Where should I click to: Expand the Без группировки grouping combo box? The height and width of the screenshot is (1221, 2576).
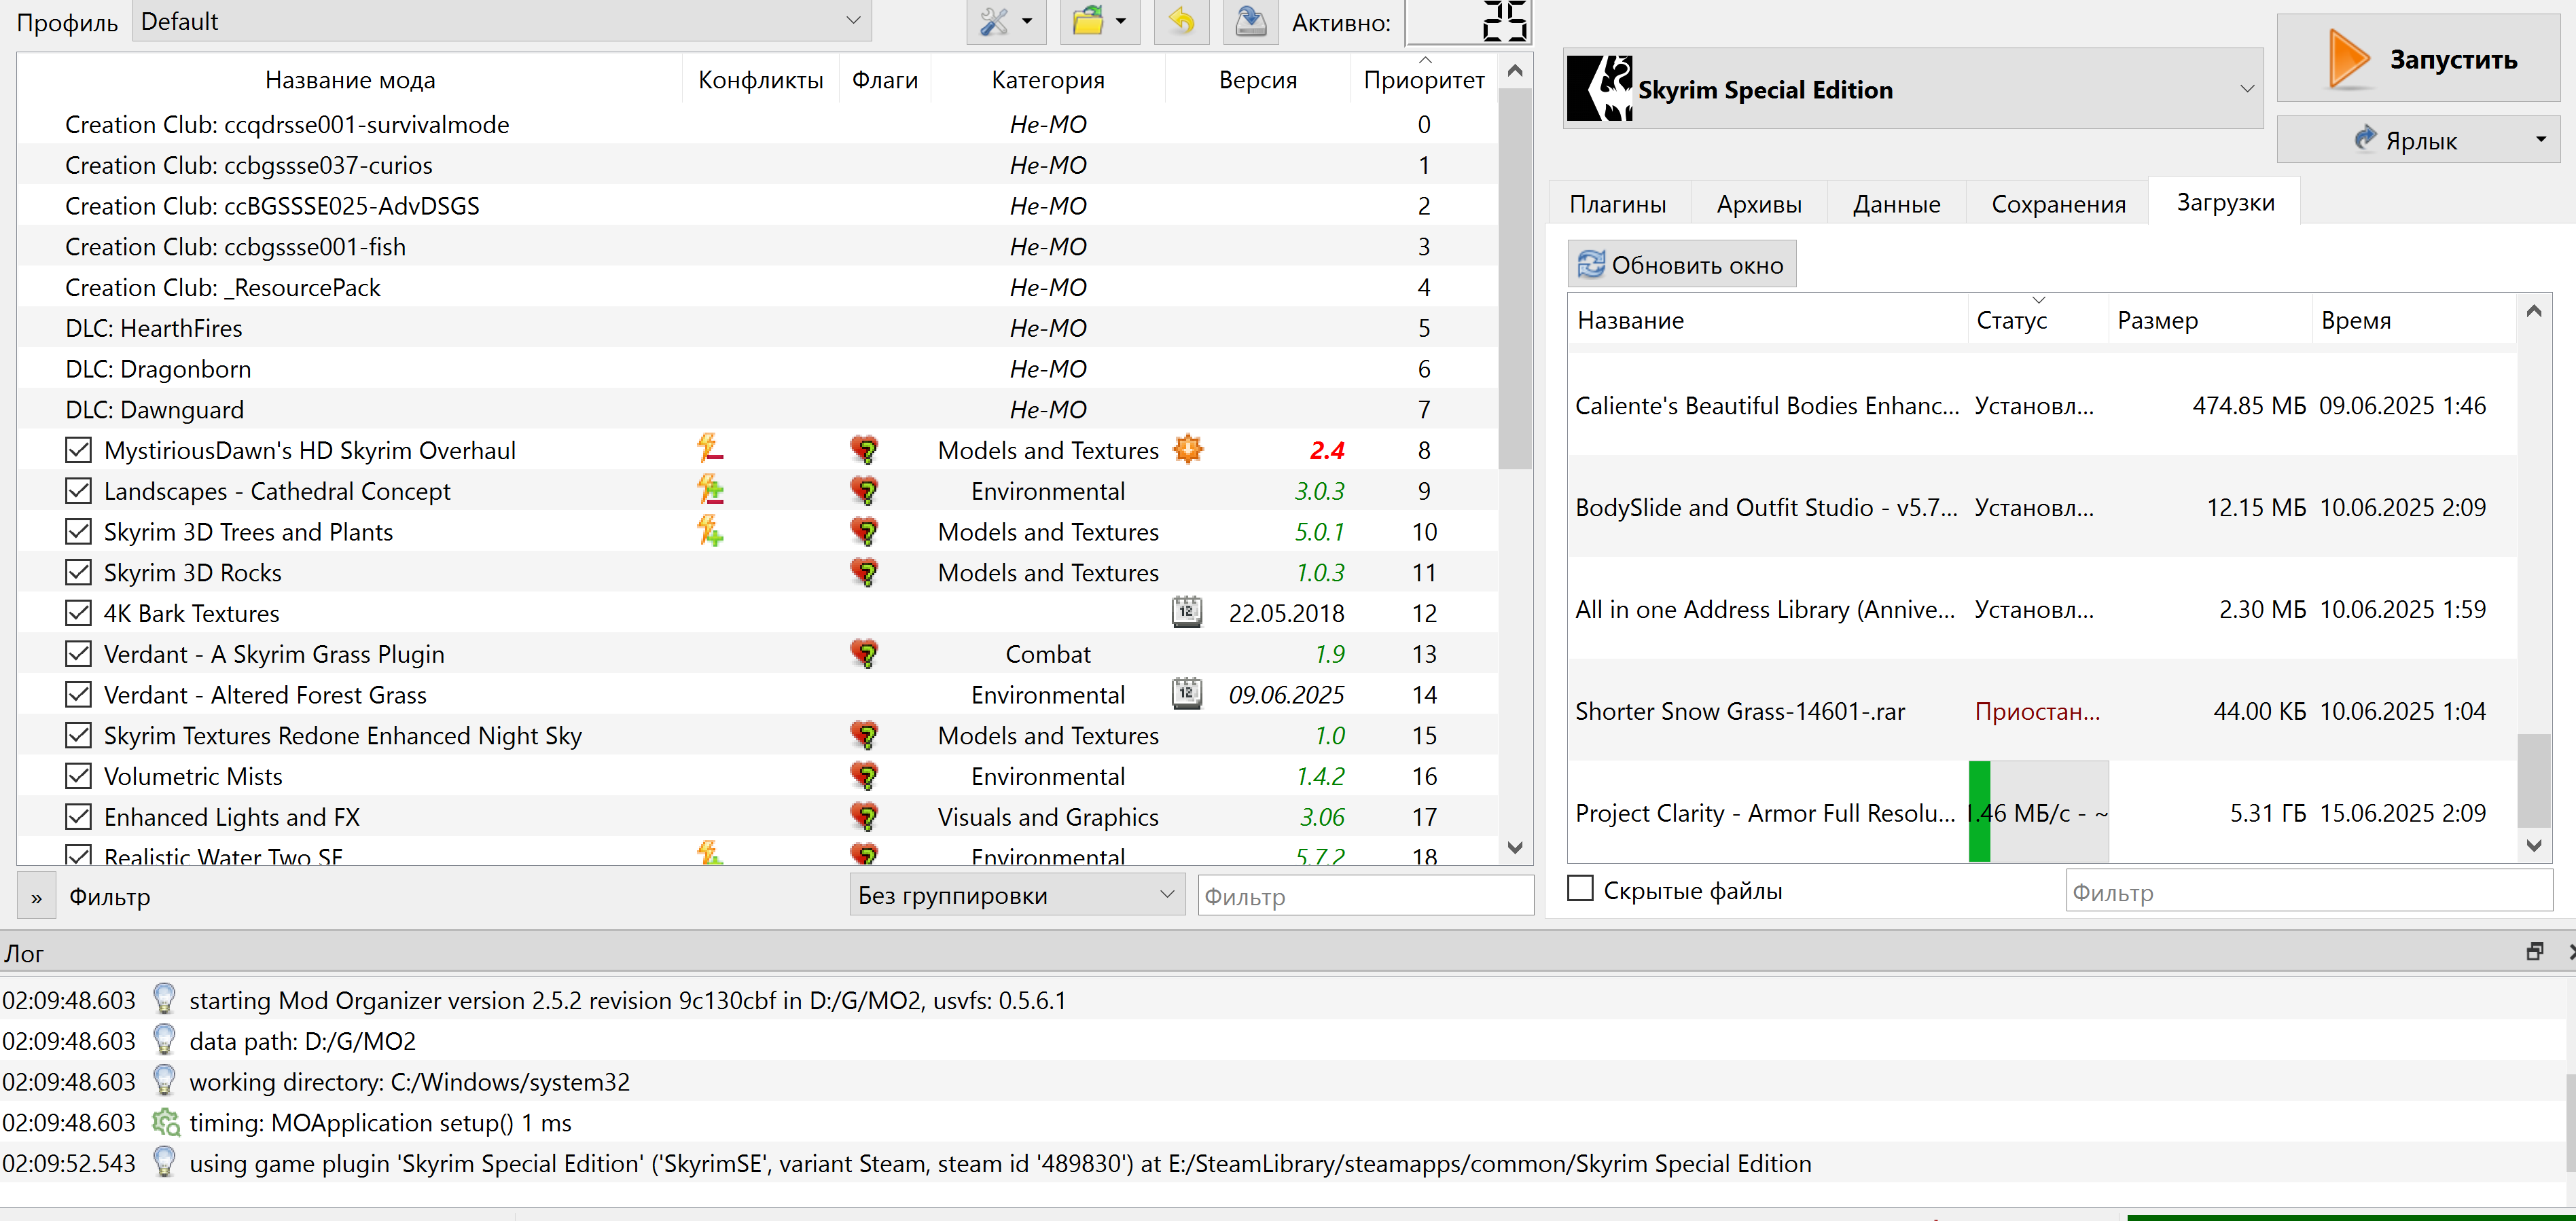tap(1017, 895)
